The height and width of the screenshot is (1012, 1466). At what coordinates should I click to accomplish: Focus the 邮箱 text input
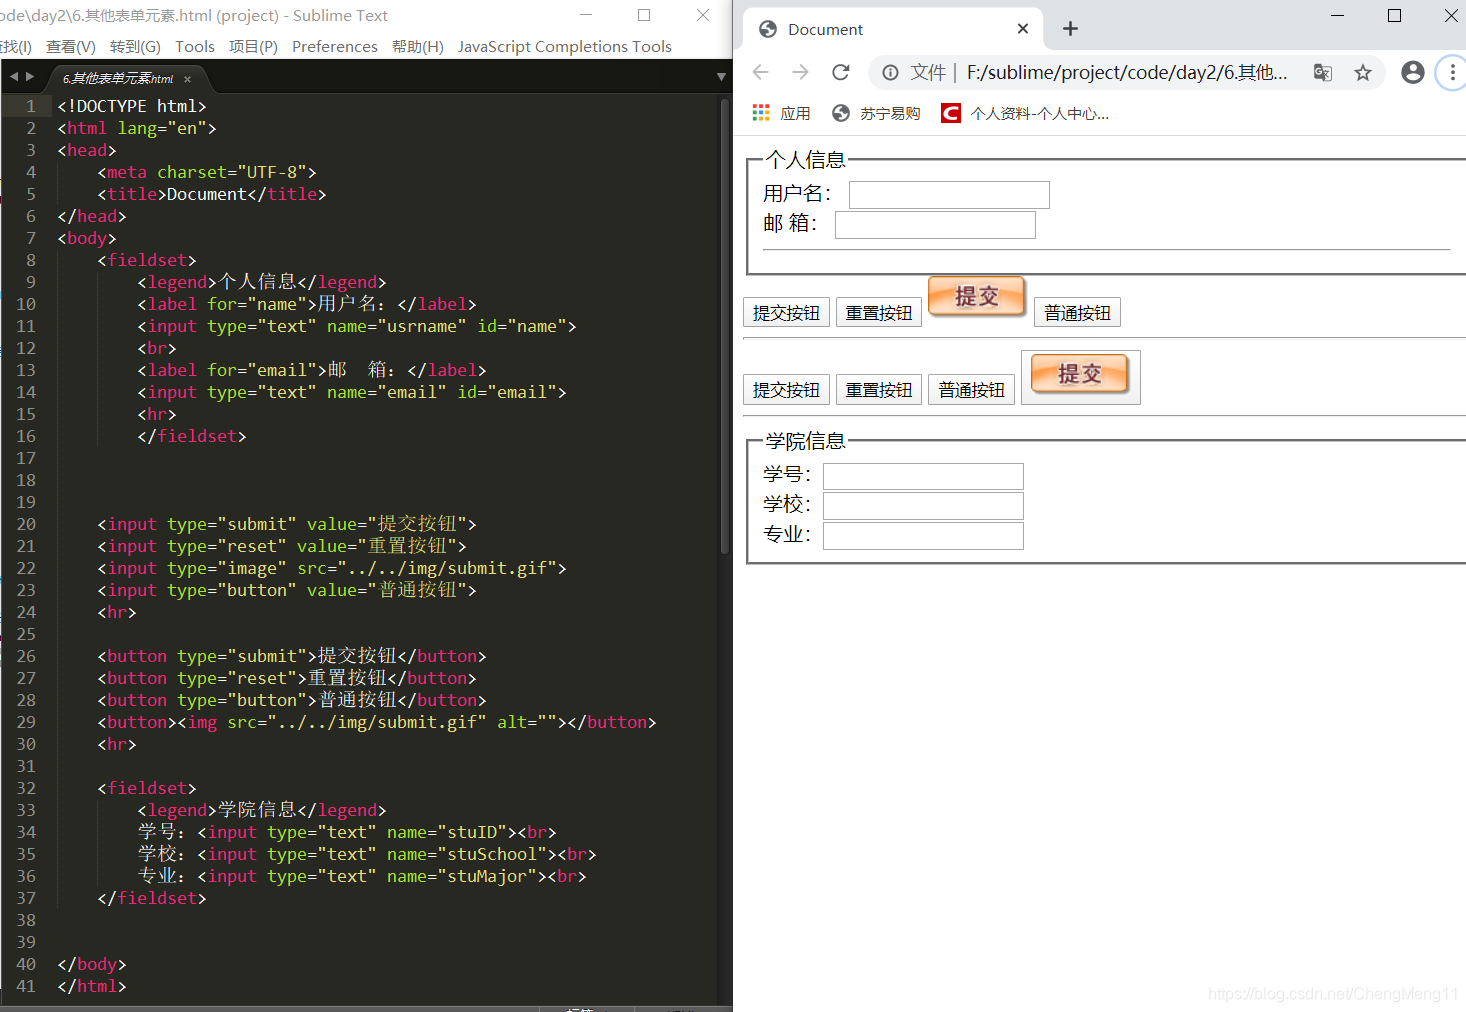click(x=935, y=225)
